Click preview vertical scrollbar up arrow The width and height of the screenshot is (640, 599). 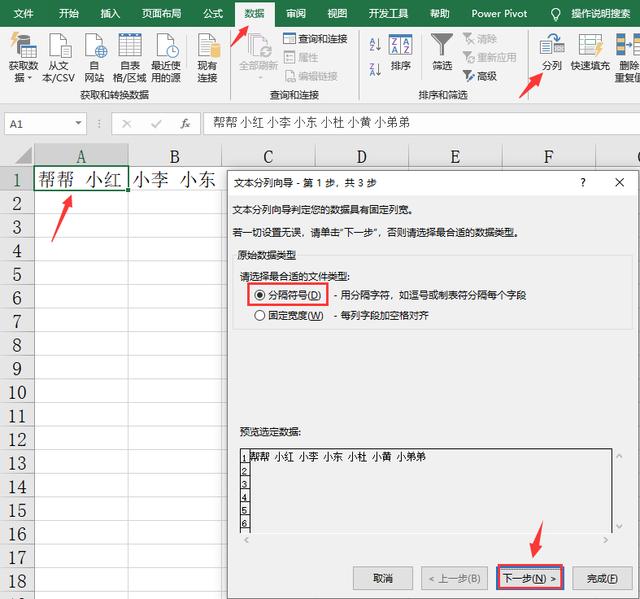(619, 456)
